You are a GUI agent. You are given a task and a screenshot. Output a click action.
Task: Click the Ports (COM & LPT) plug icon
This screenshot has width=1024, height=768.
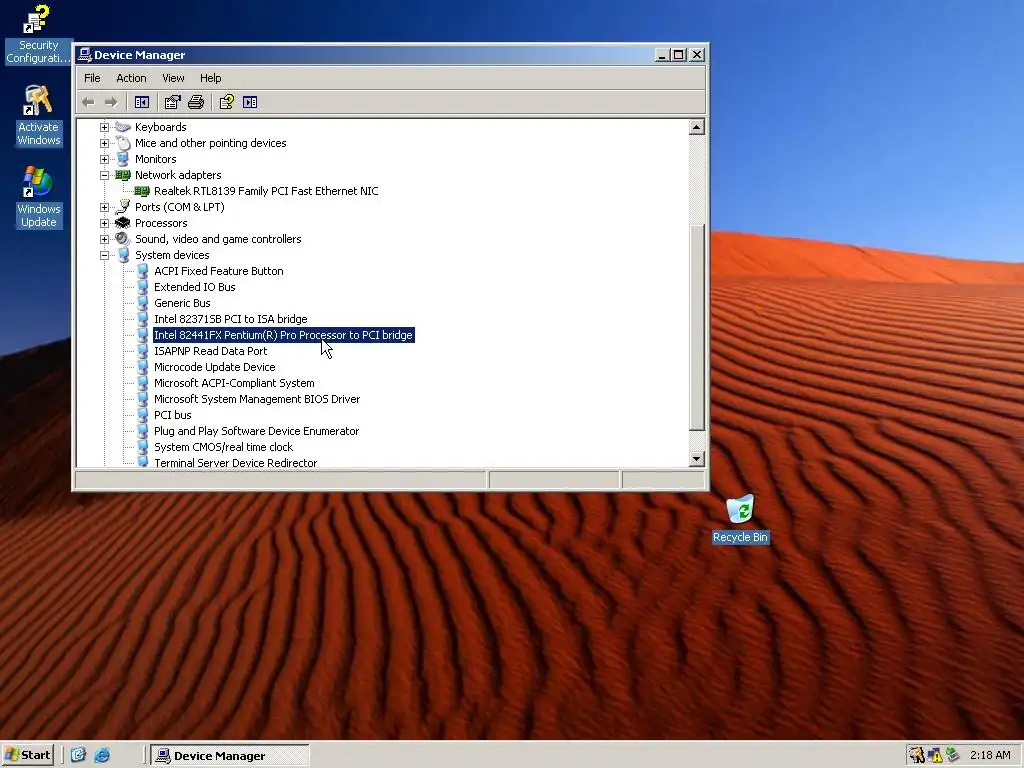tap(123, 207)
